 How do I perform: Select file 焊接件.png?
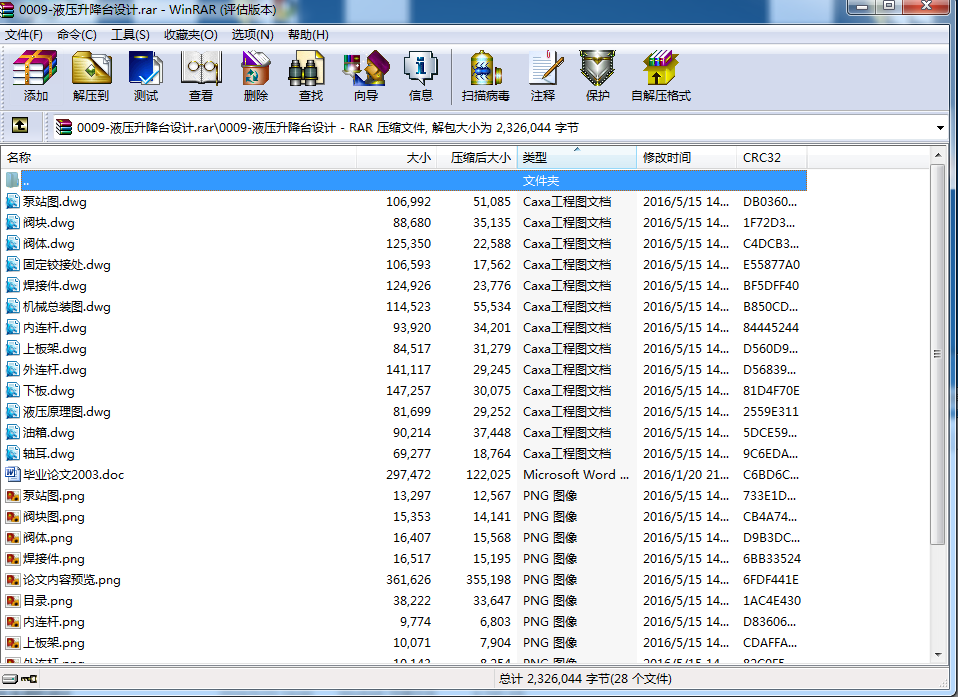tap(54, 558)
